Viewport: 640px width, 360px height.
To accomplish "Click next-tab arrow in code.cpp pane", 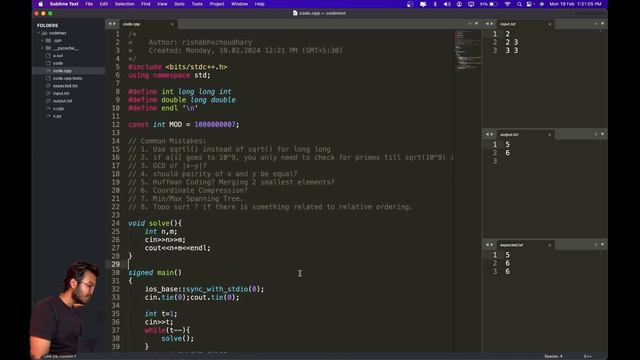I will tap(114, 24).
